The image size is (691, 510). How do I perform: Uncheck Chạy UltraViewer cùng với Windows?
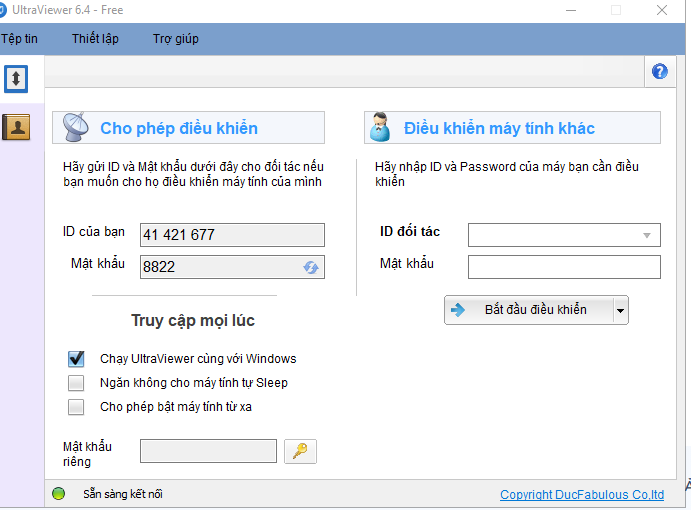(76, 359)
